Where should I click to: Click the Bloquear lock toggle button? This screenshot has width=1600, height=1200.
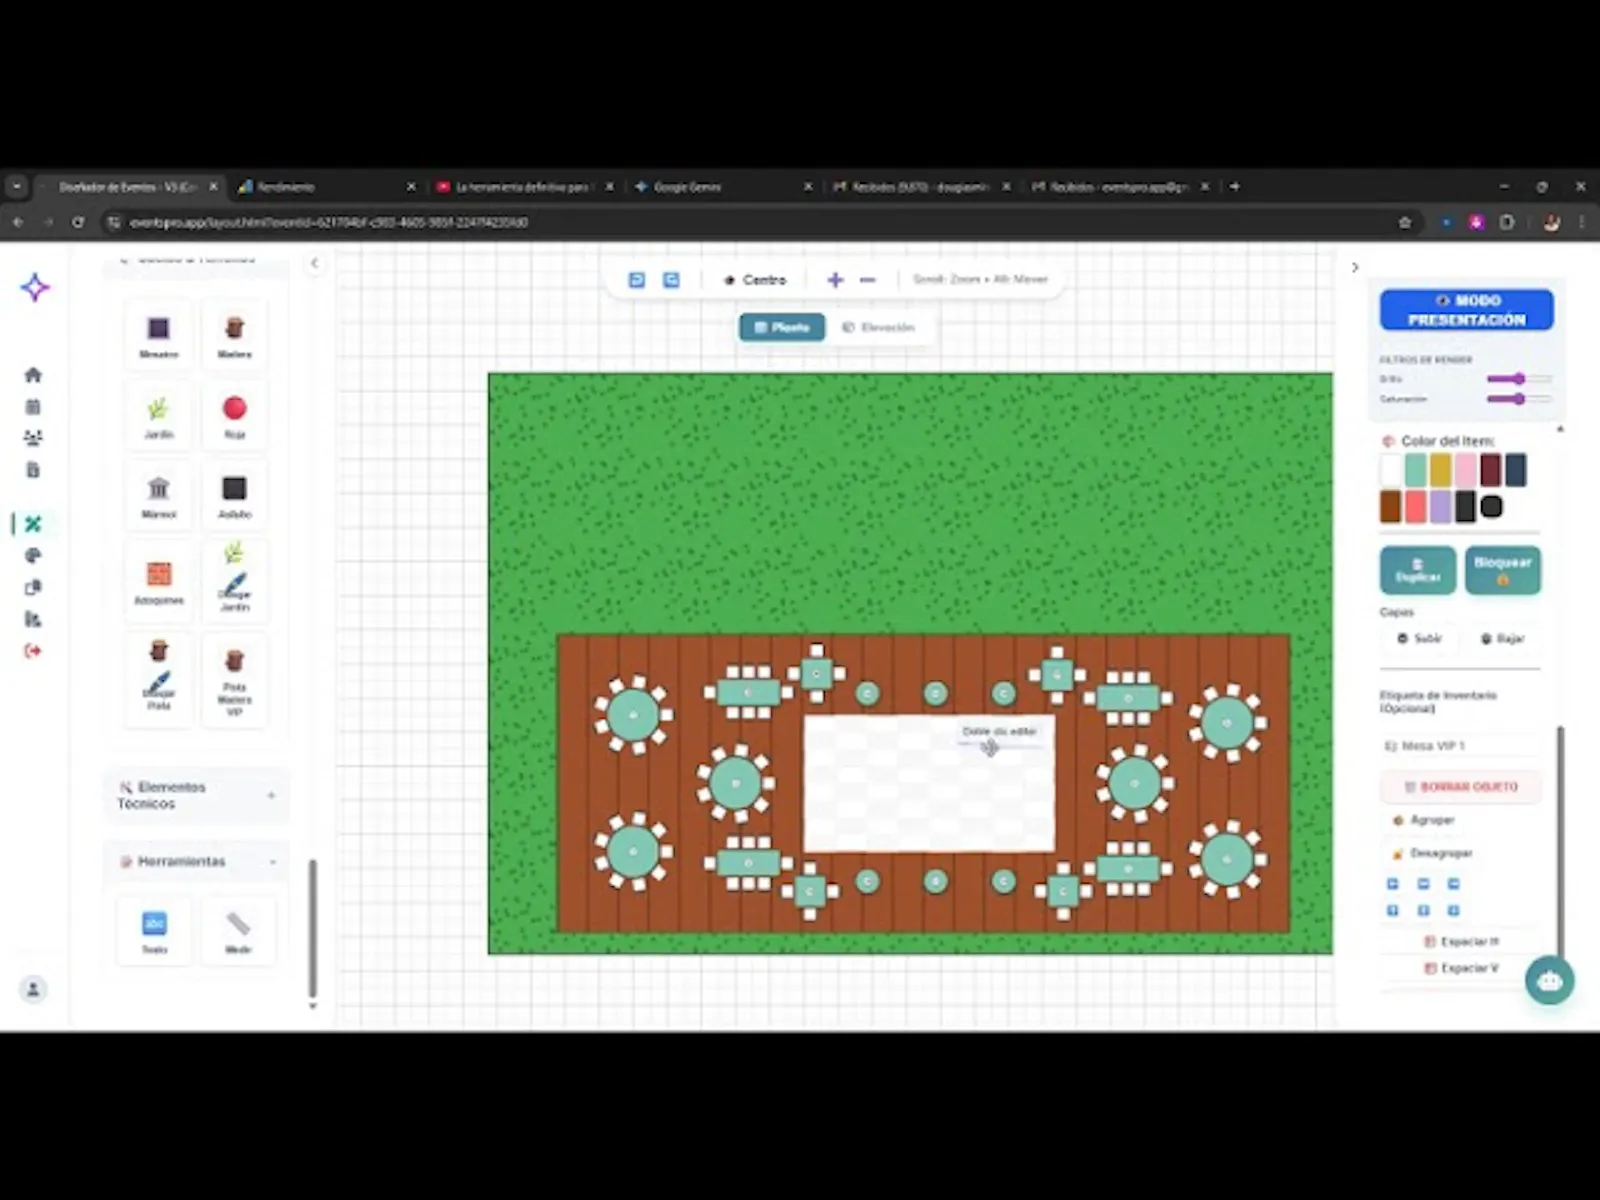coord(1502,570)
